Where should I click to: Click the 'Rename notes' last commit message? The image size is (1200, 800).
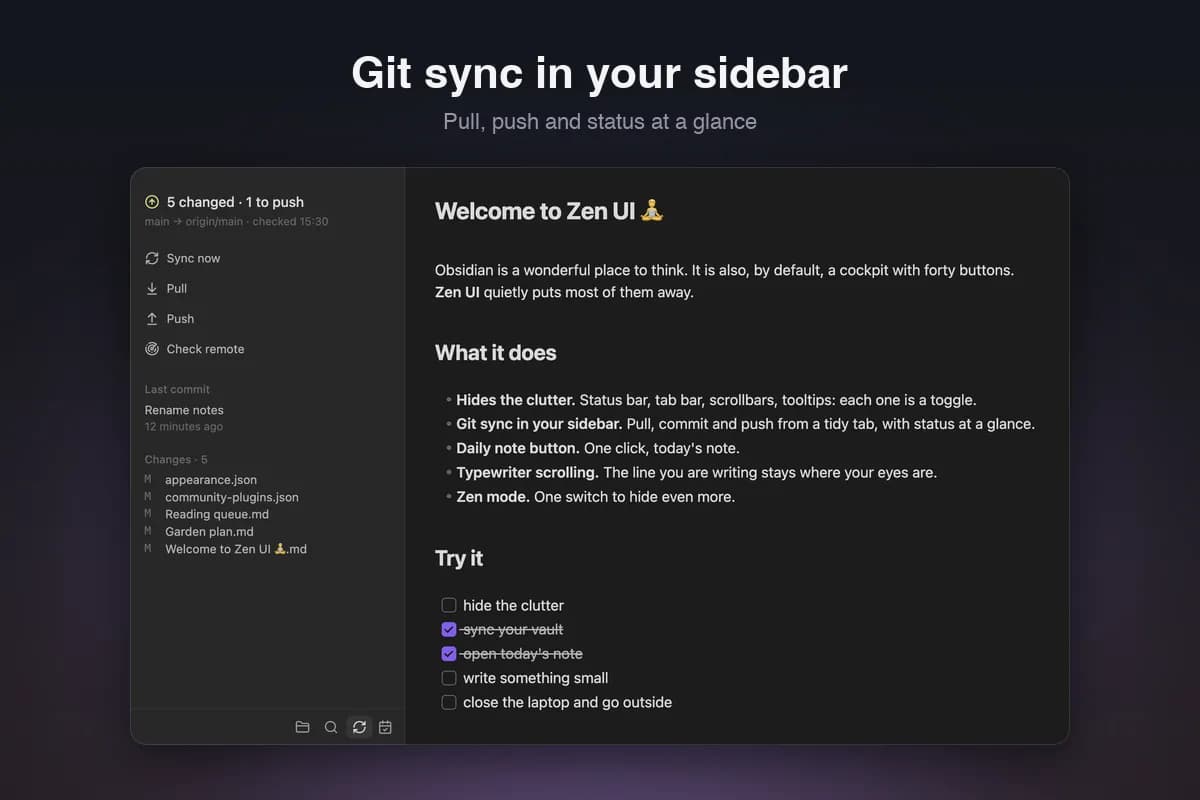(x=184, y=410)
